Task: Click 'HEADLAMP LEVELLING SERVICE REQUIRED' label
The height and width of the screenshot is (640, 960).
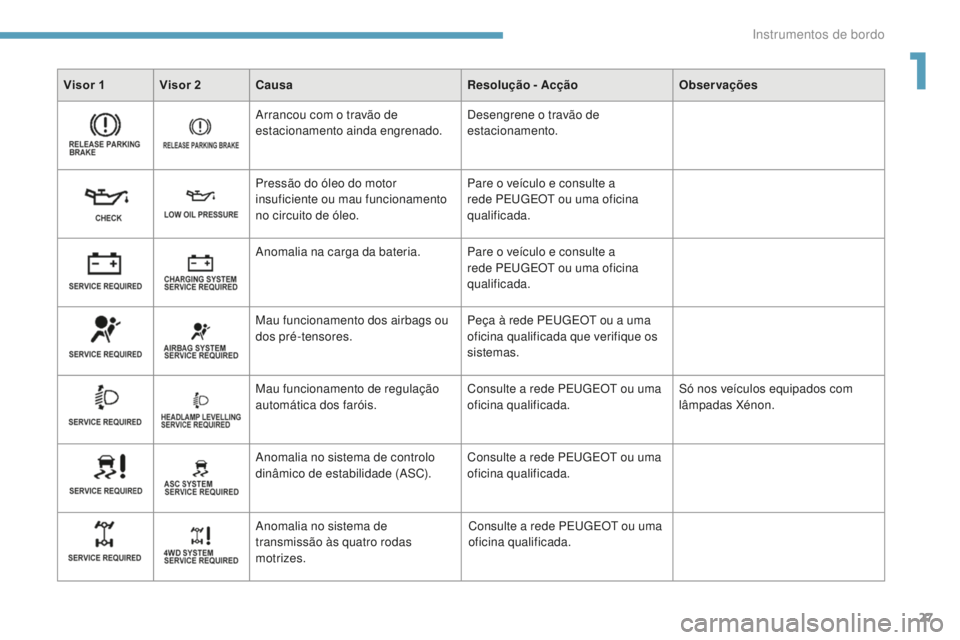Action: 201,421
